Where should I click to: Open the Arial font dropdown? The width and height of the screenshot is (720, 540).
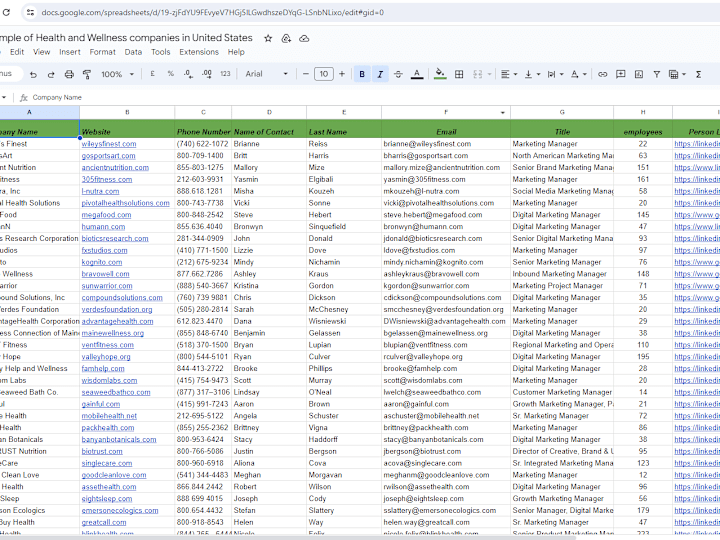point(266,74)
